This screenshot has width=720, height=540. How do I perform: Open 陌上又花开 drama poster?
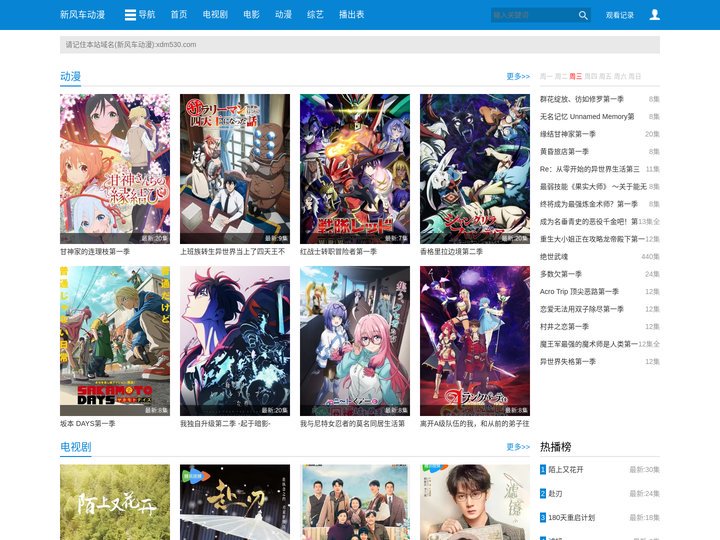(x=115, y=502)
